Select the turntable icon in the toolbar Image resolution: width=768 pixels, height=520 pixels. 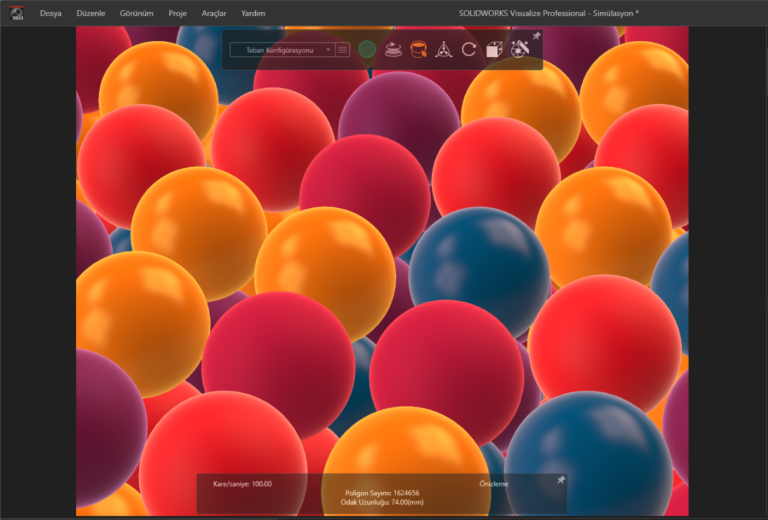tap(394, 49)
